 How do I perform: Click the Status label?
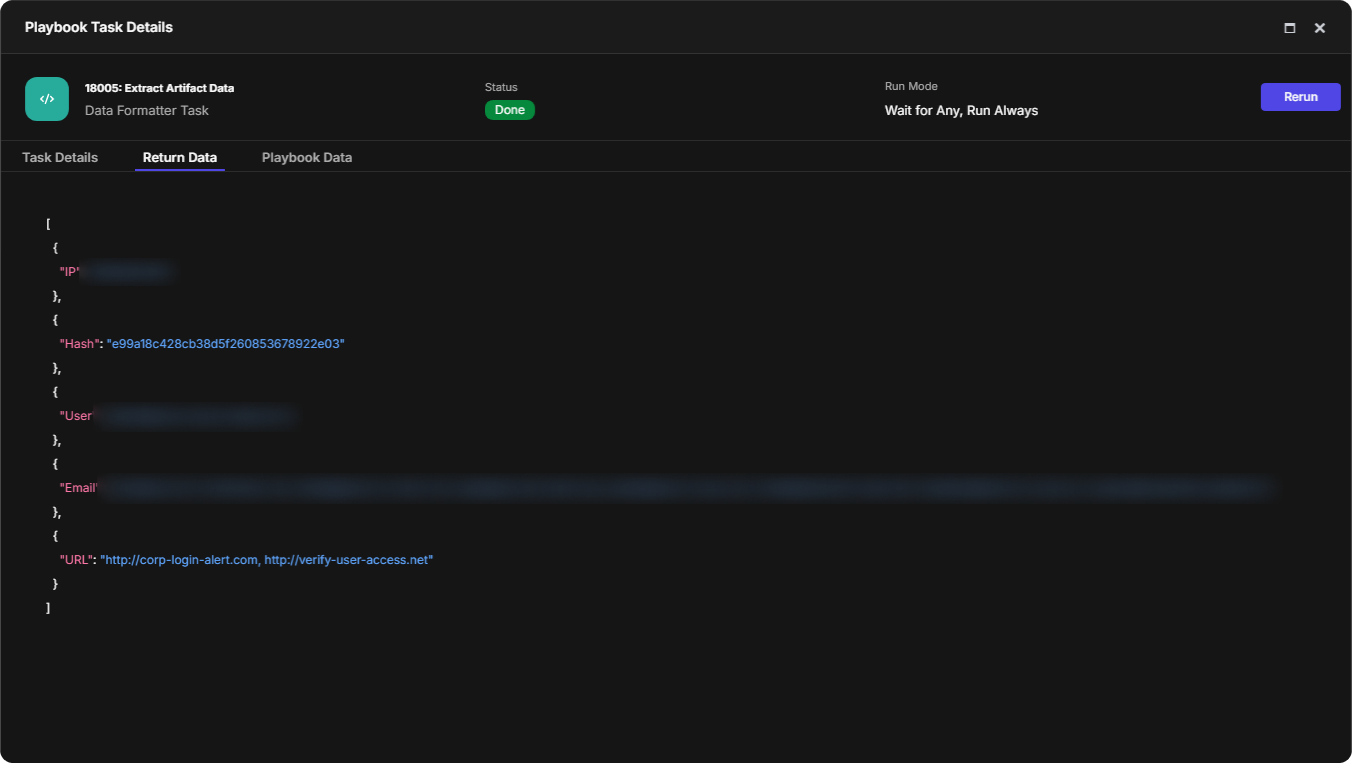[x=501, y=87]
